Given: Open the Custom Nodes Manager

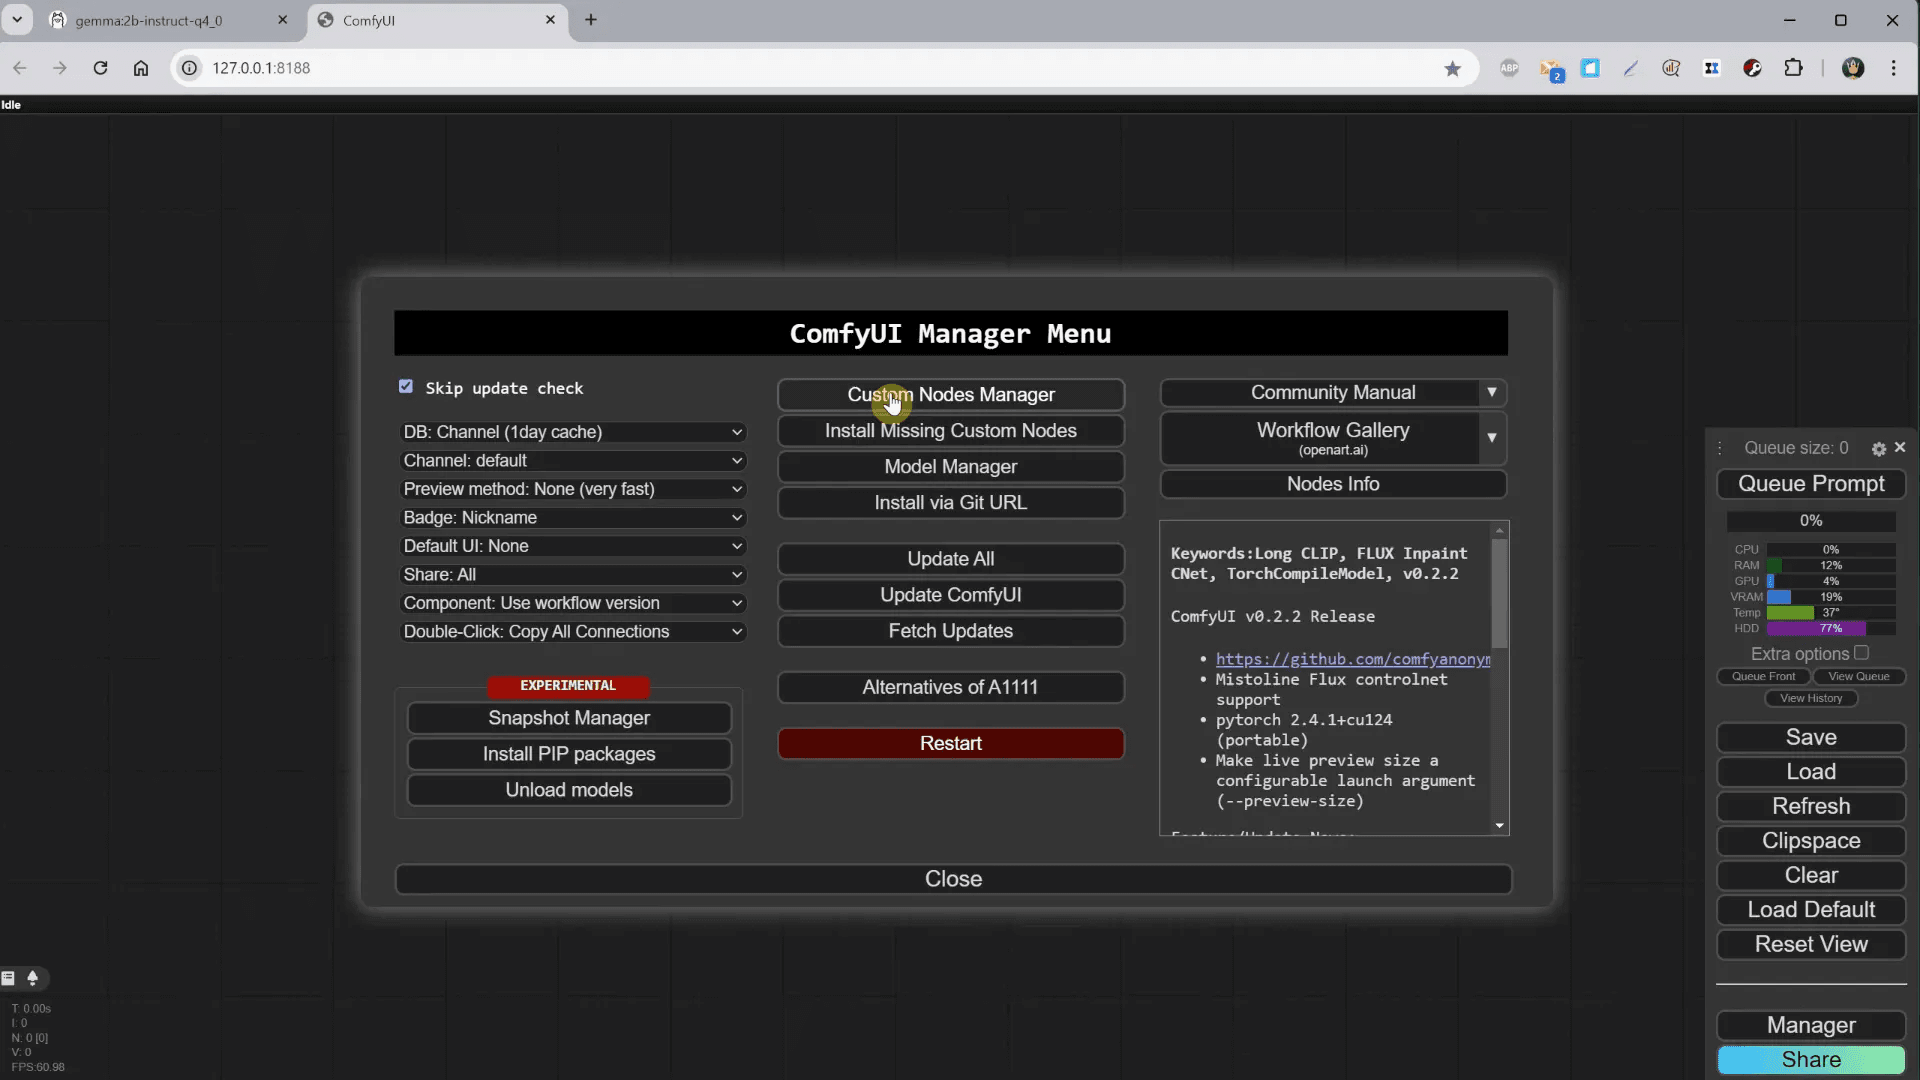Looking at the screenshot, I should 950,395.
